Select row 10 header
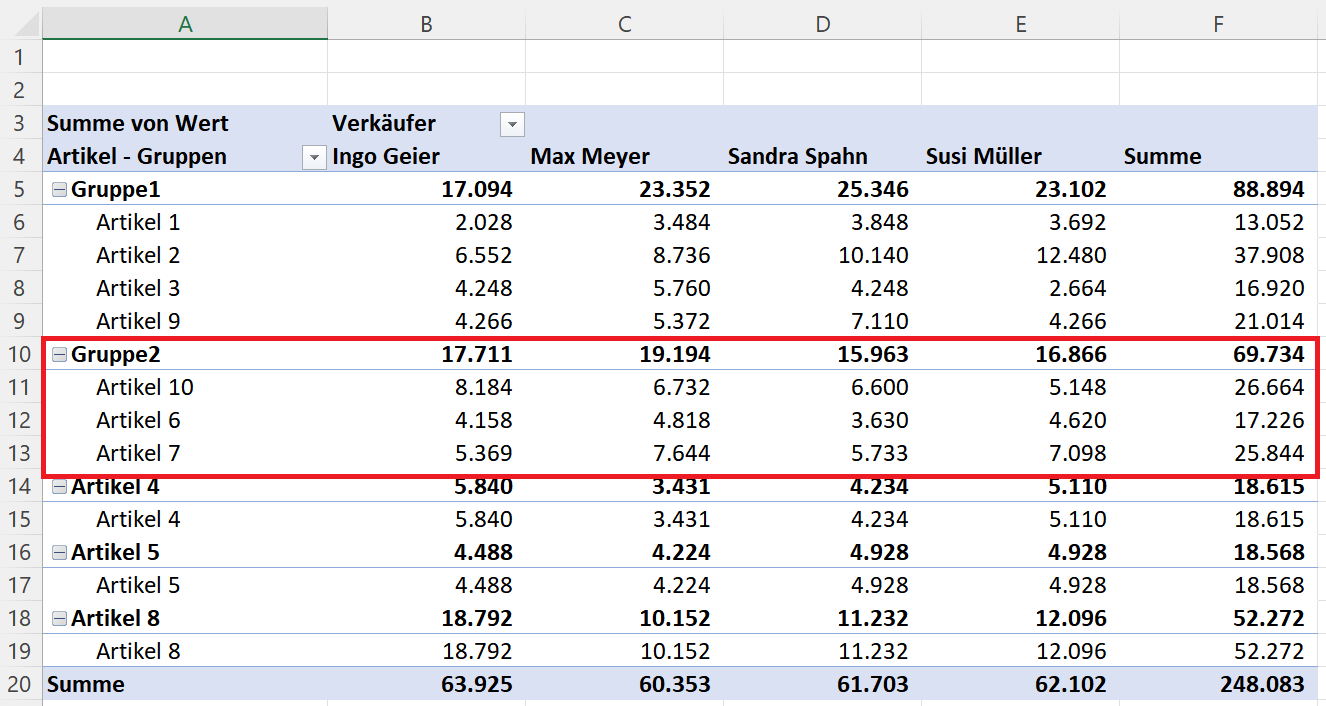Viewport: 1326px width, 706px height. [x=21, y=354]
